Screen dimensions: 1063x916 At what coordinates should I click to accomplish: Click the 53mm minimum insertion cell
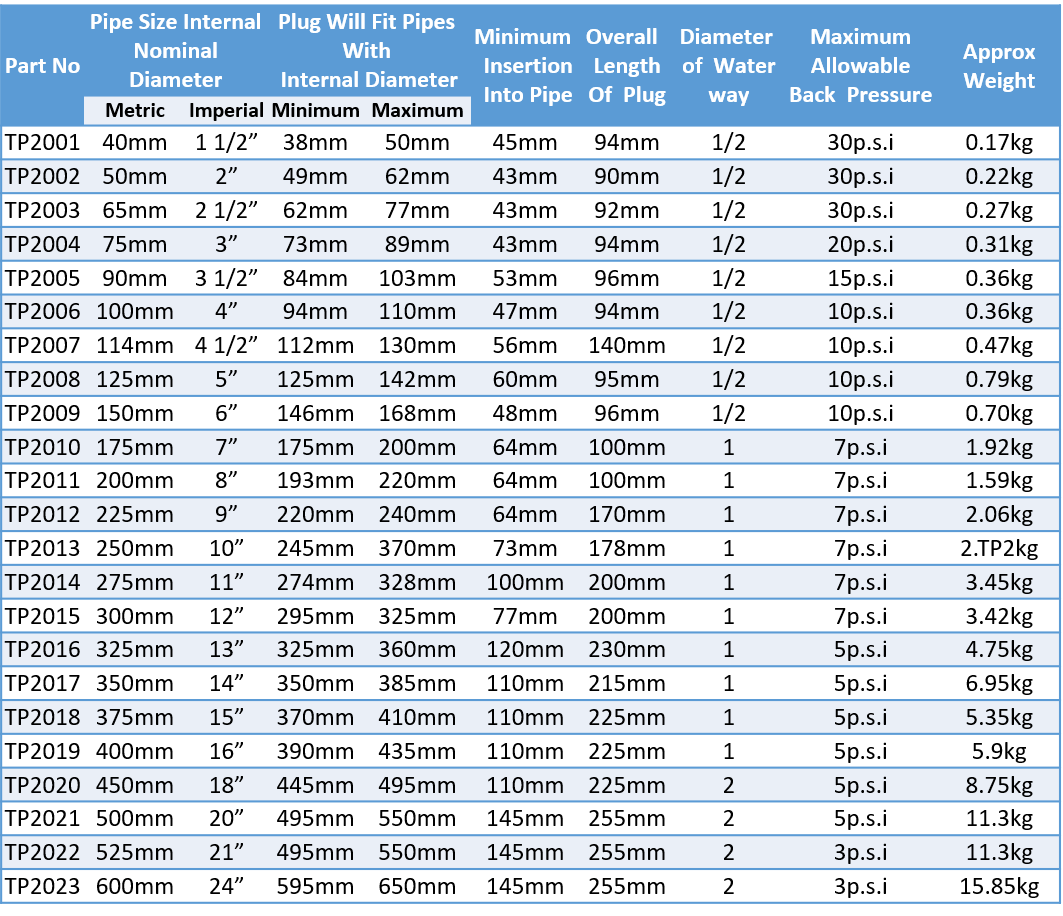[525, 278]
